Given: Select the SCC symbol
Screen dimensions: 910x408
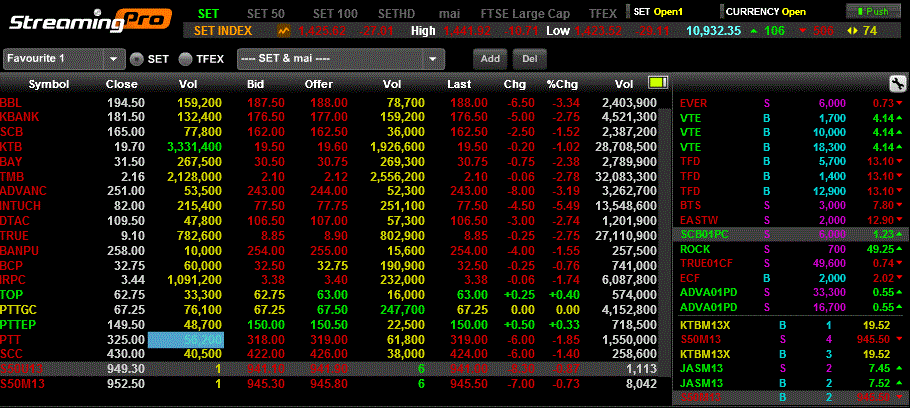Looking at the screenshot, I should (x=11, y=353).
